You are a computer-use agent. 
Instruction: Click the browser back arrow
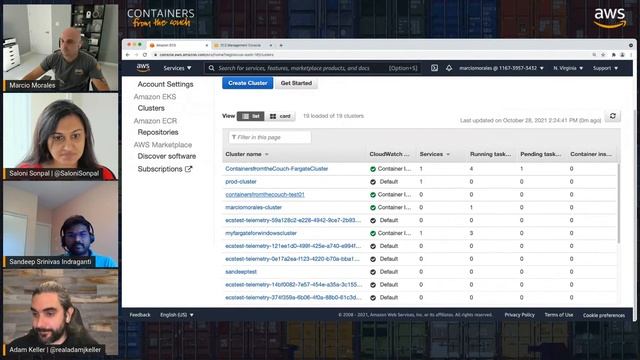click(x=128, y=55)
